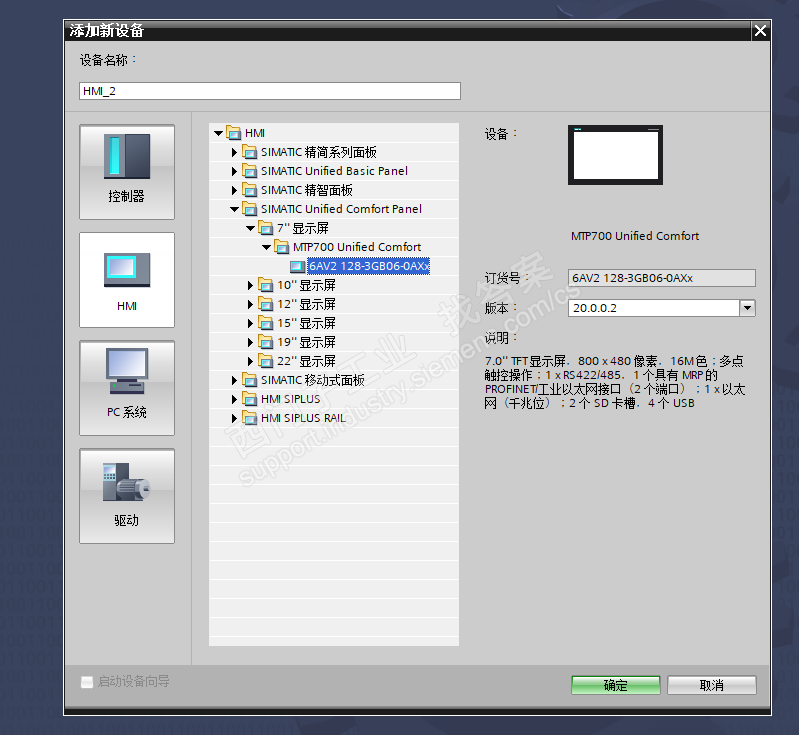Select the HMI device category button
This screenshot has height=735, width=799.
(x=127, y=280)
